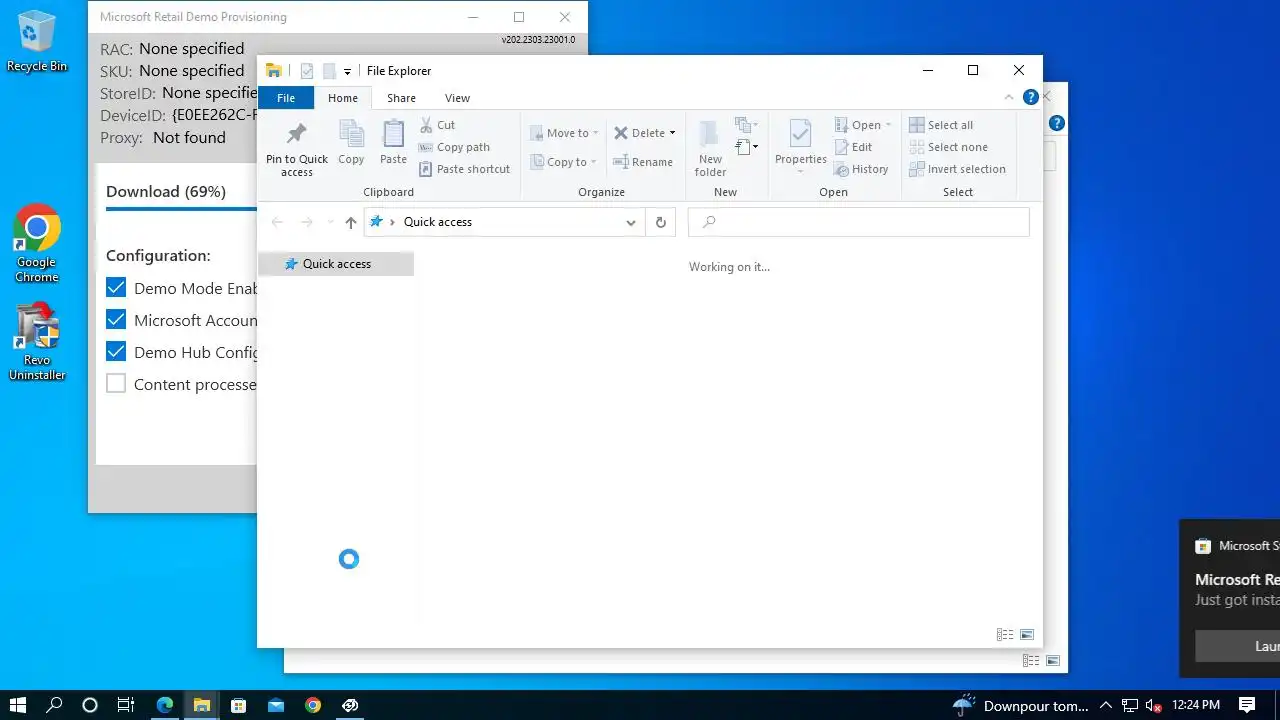Click the Properties icon in the title bar toolbar
The height and width of the screenshot is (720, 1280).
(x=307, y=71)
